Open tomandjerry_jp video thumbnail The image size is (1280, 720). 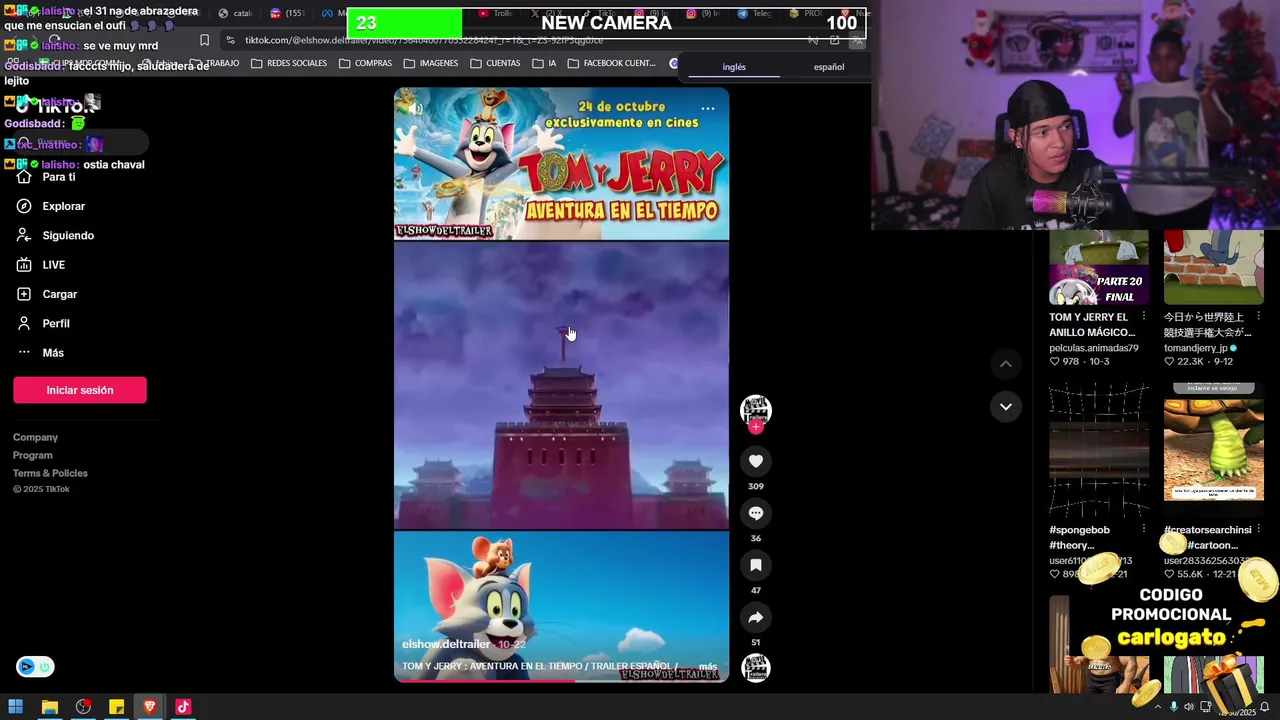coord(1214,267)
